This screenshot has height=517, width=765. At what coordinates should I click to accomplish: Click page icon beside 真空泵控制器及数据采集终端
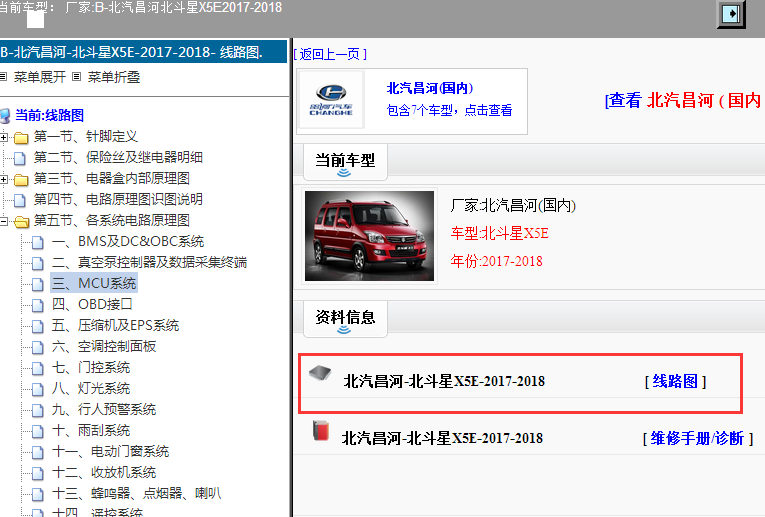[x=38, y=263]
